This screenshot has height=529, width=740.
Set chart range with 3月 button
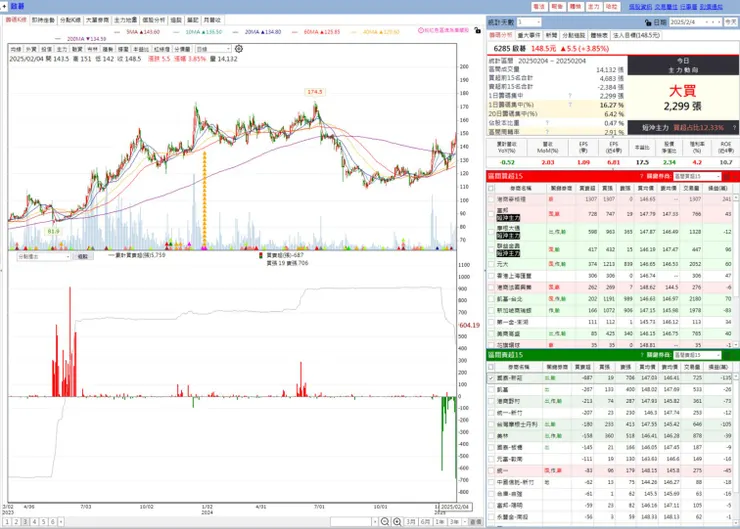tap(411, 521)
